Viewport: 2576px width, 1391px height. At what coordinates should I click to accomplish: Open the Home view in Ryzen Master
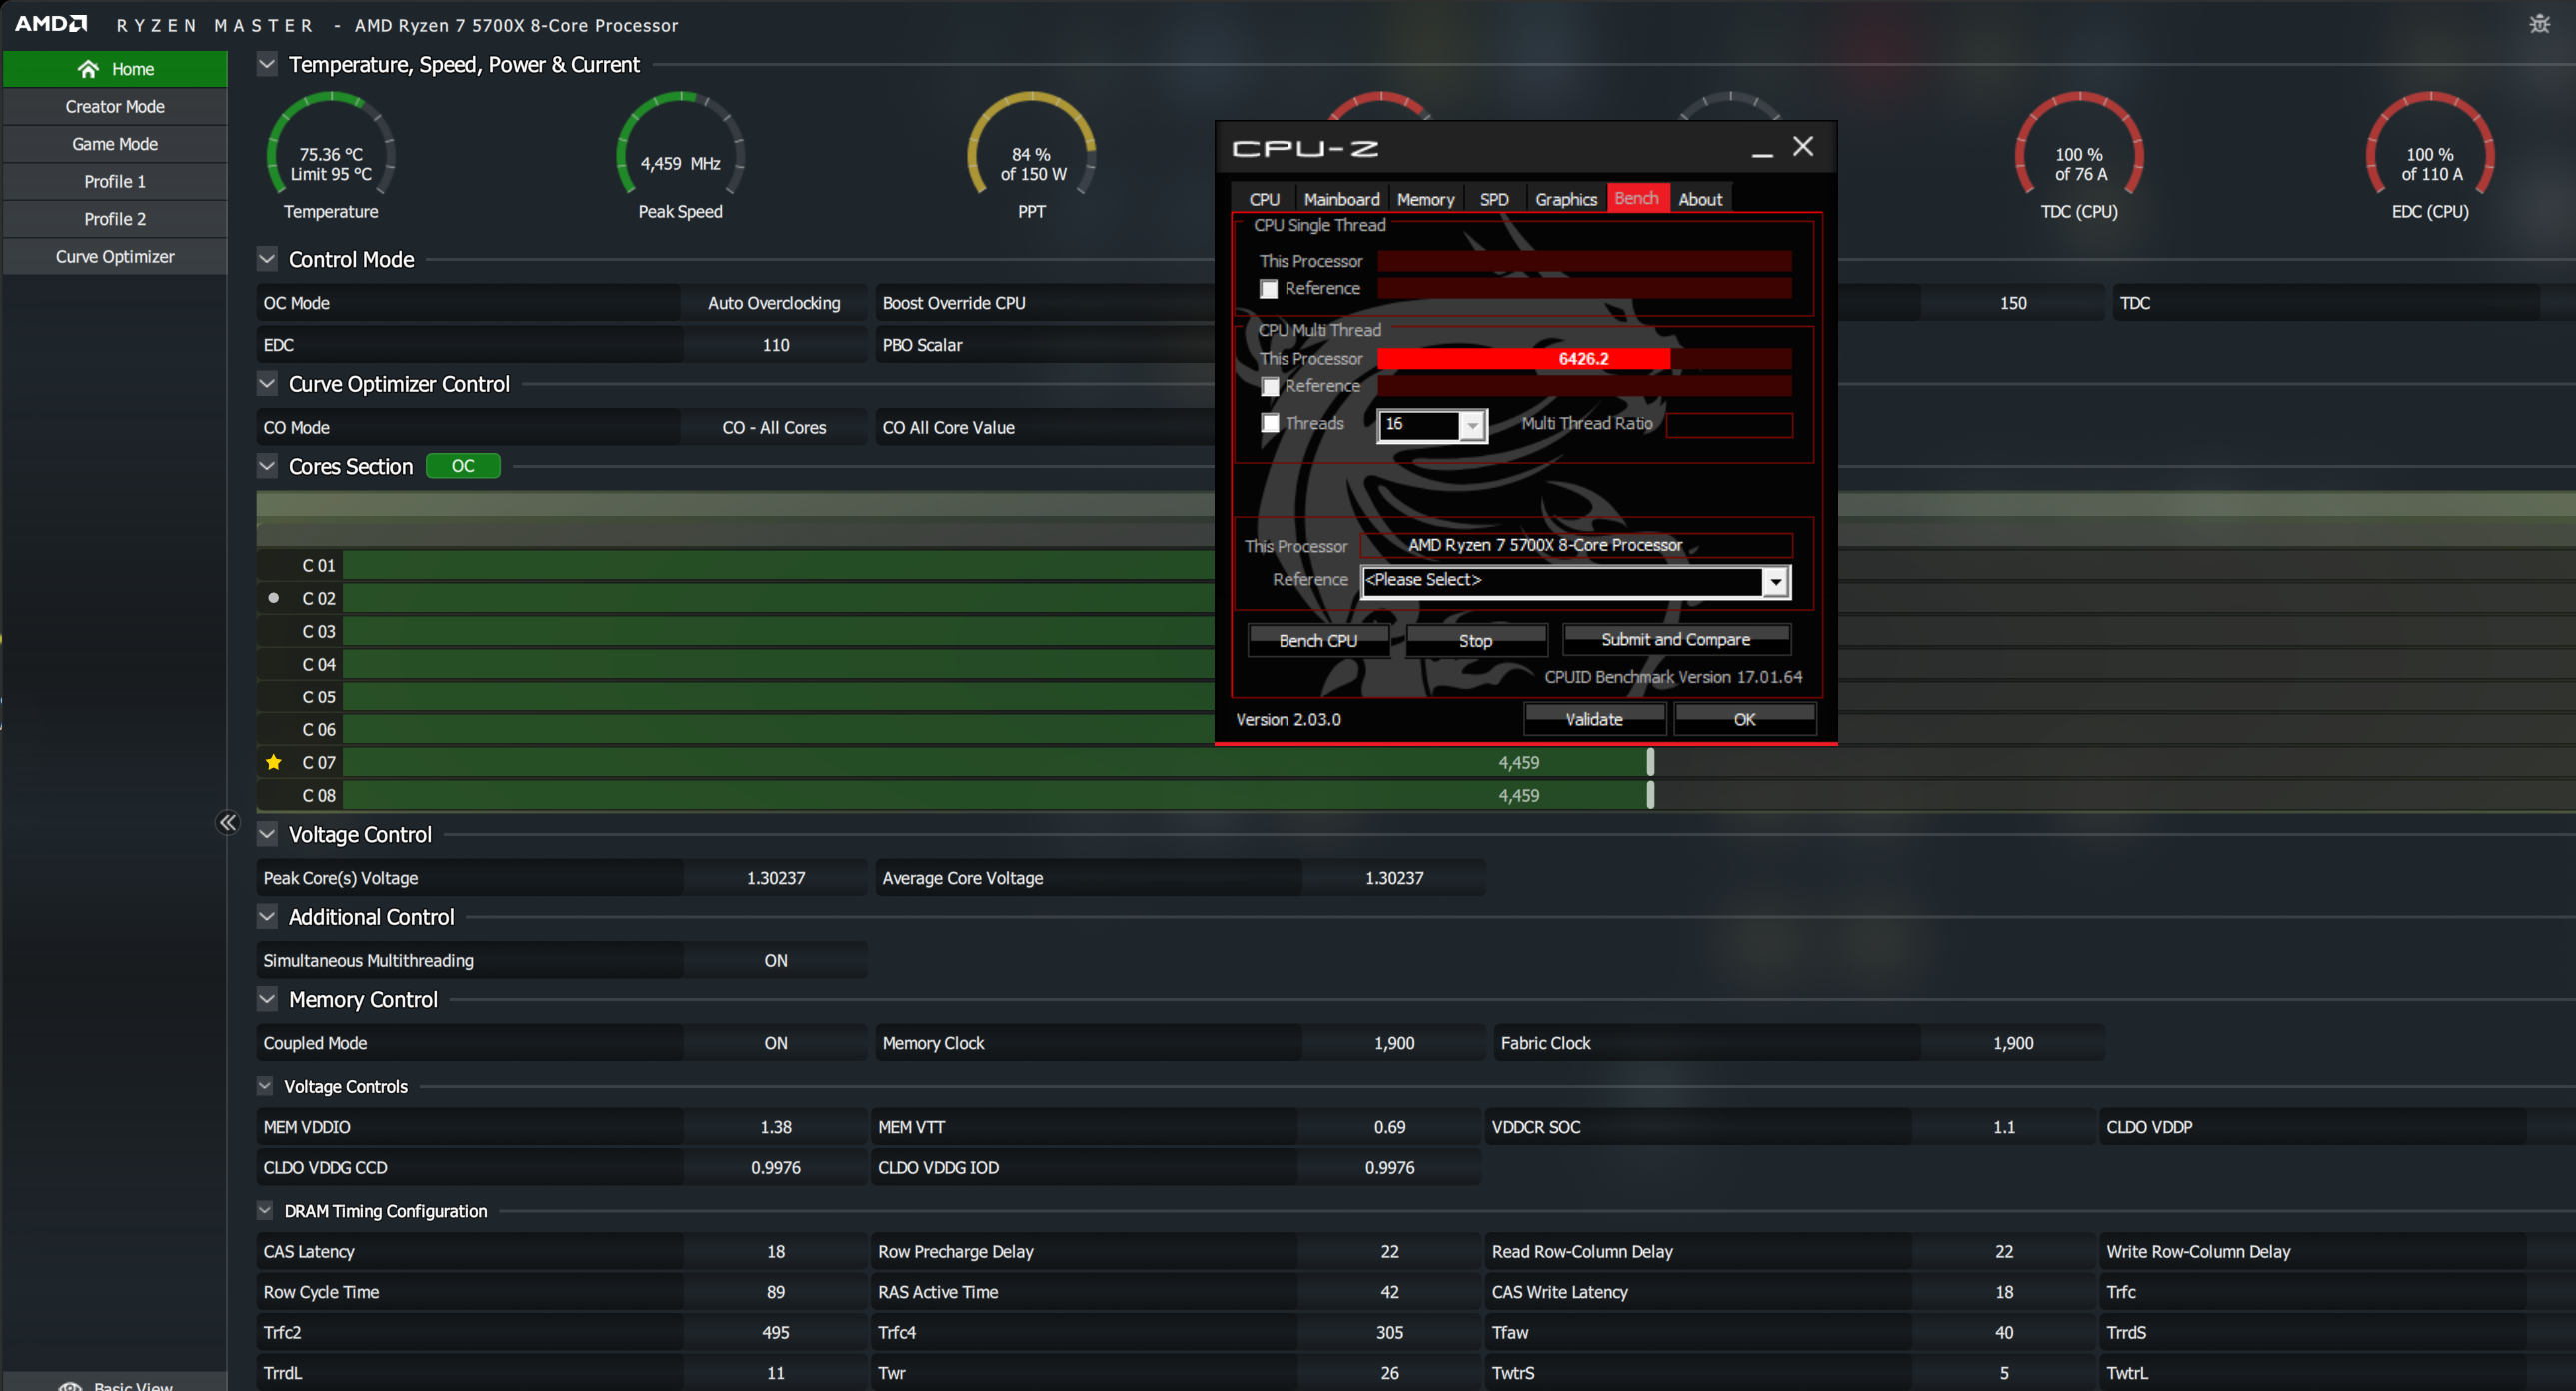[x=115, y=69]
